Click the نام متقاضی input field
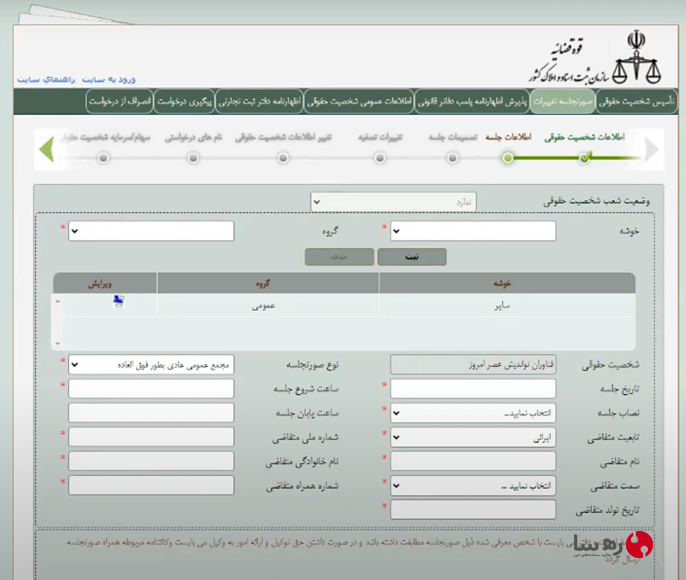Image resolution: width=686 pixels, height=580 pixels. (x=473, y=461)
